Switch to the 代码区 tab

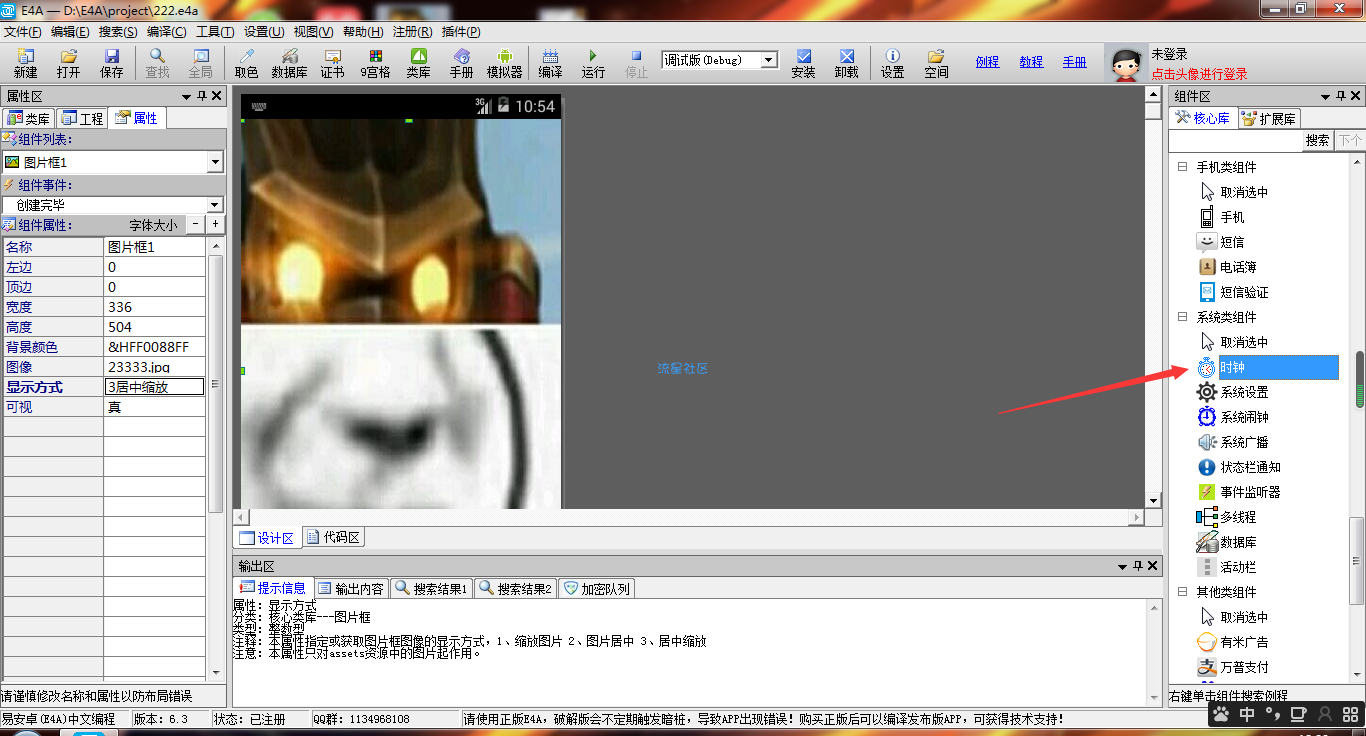pos(333,538)
